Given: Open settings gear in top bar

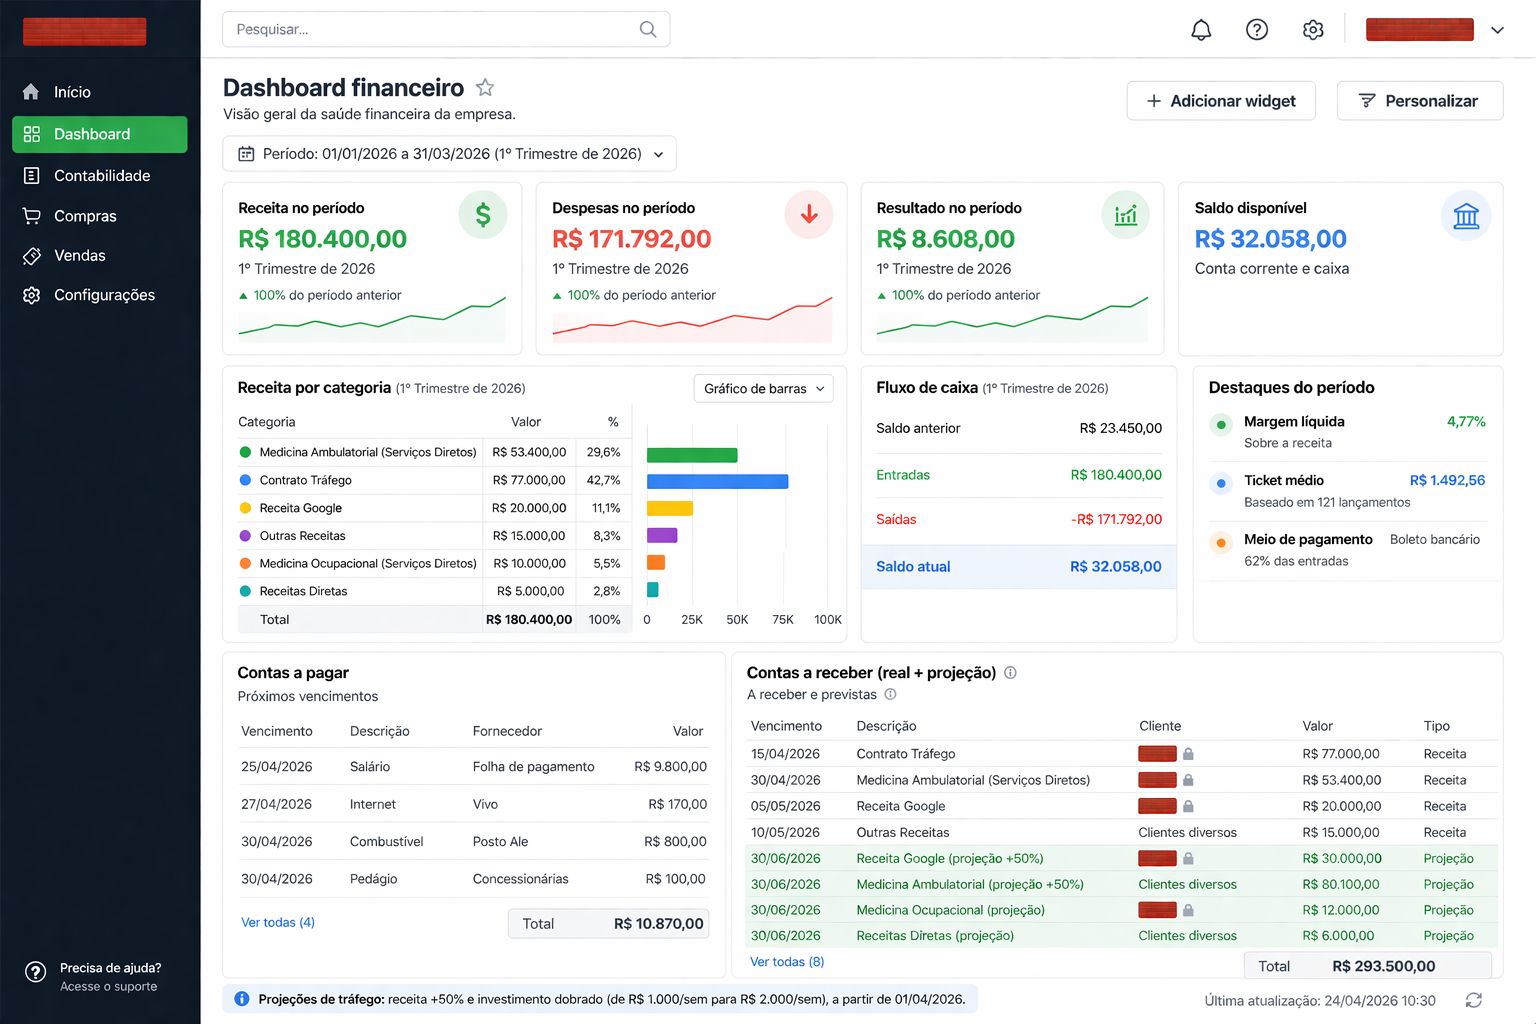Looking at the screenshot, I should (1313, 30).
